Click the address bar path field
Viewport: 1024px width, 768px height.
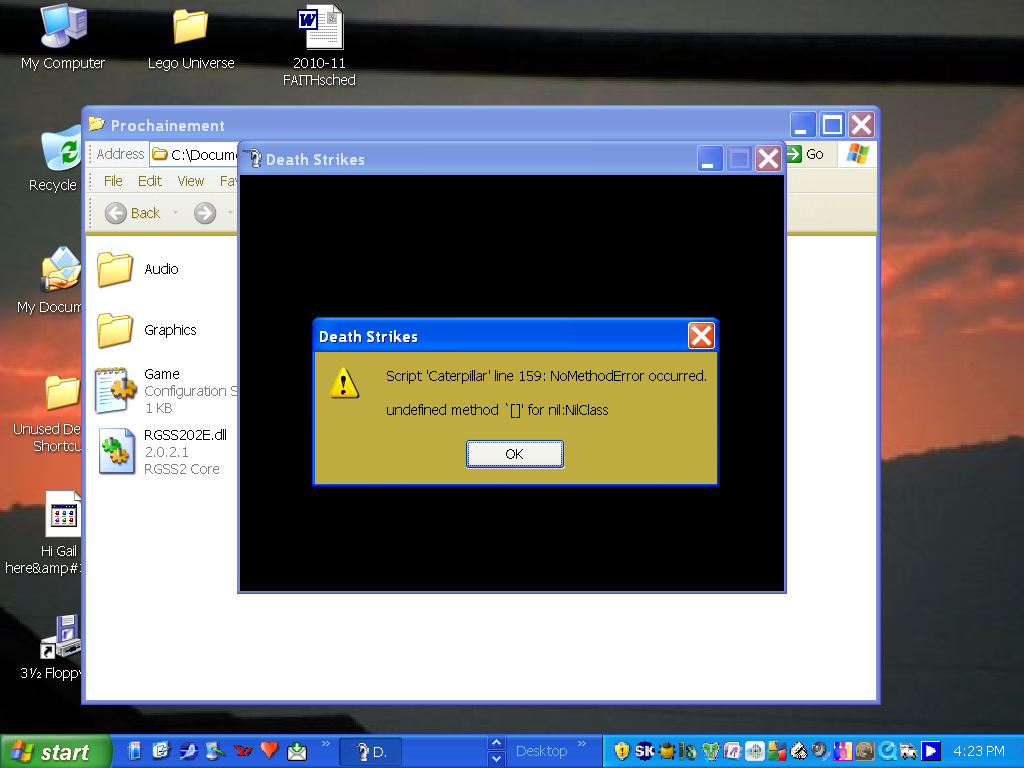pyautogui.click(x=194, y=154)
